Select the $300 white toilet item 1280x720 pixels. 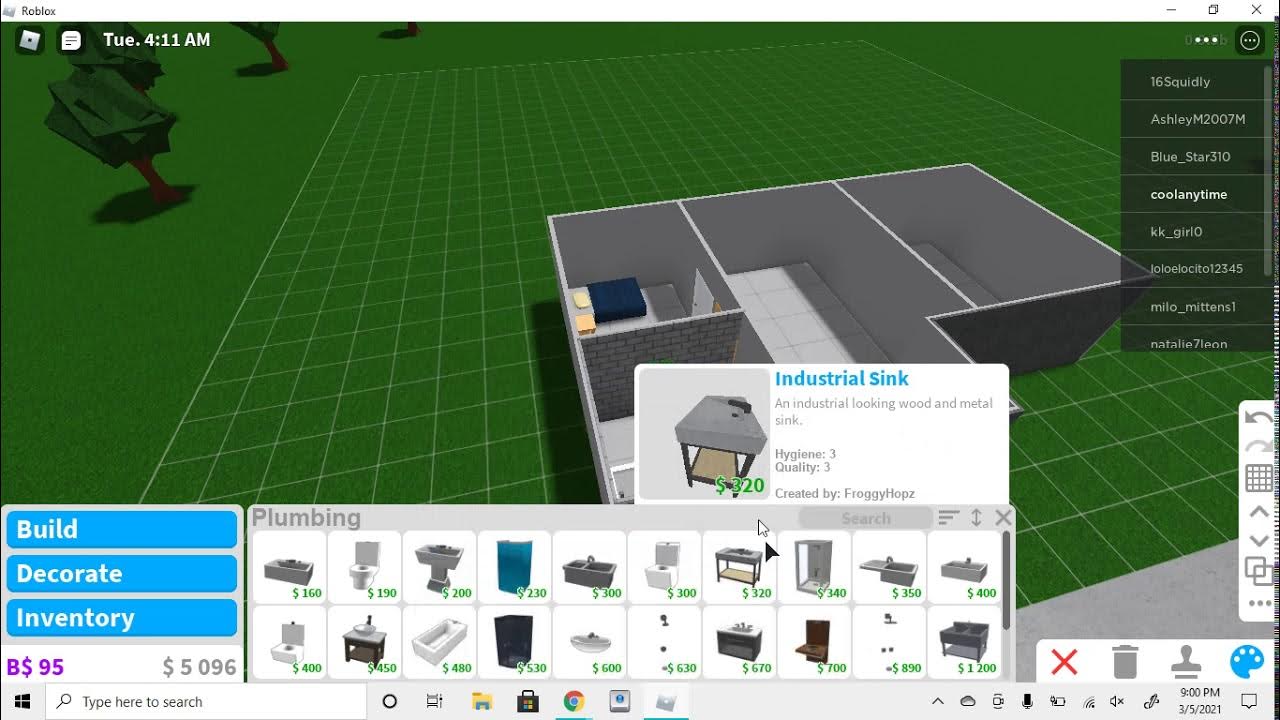[x=664, y=567]
